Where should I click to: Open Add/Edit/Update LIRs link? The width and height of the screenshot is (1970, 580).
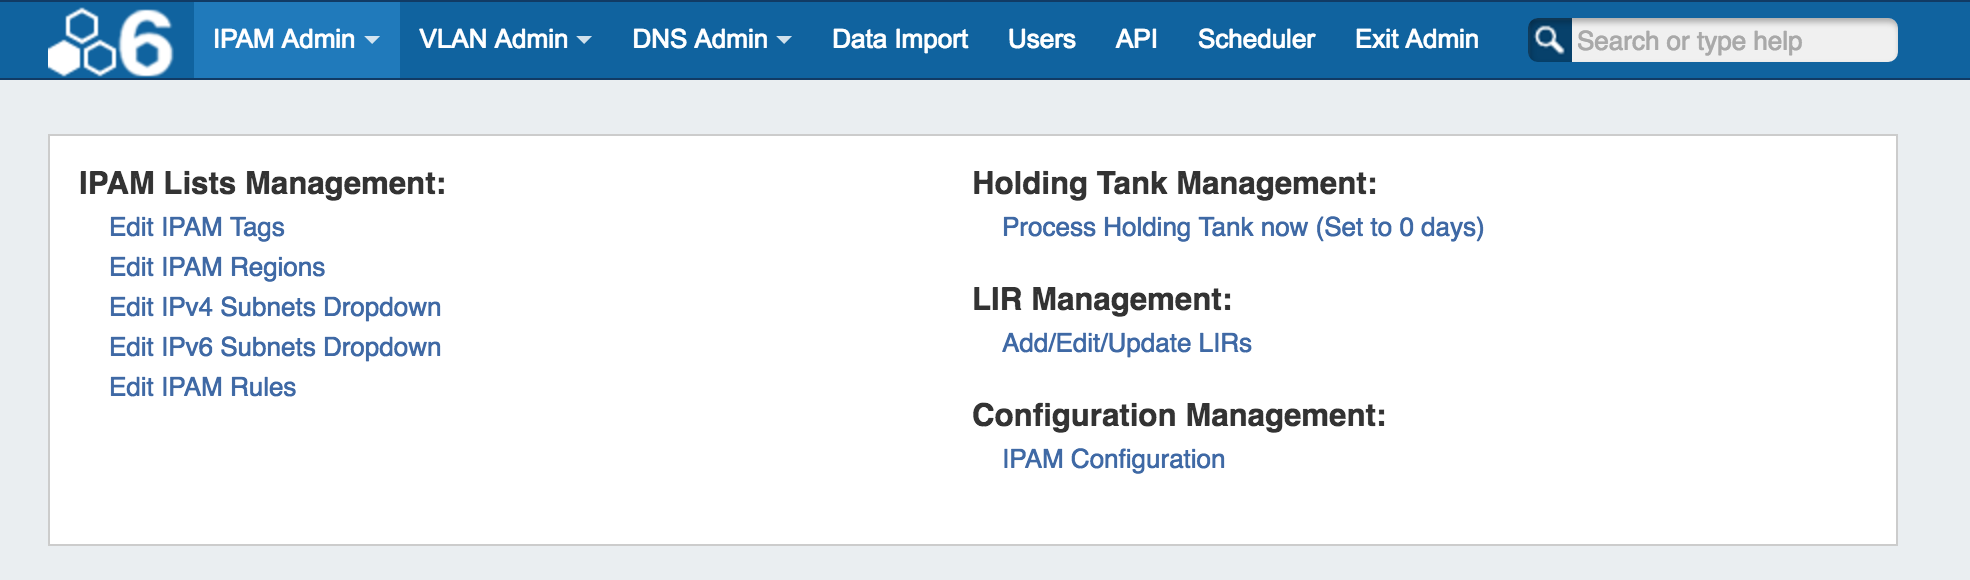point(1126,343)
